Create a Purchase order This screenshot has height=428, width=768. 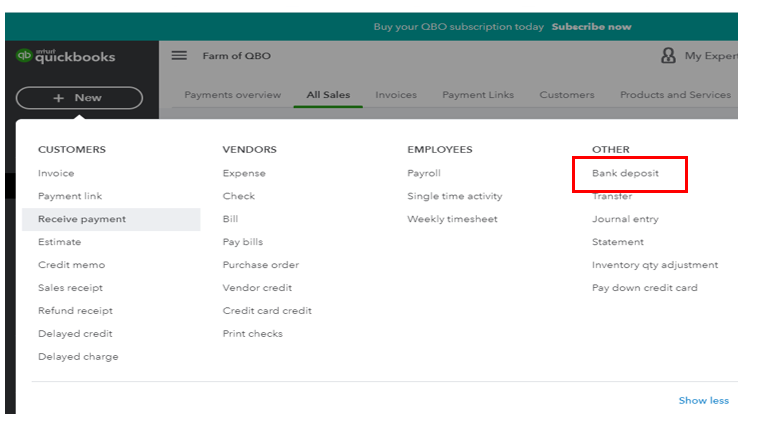point(261,265)
